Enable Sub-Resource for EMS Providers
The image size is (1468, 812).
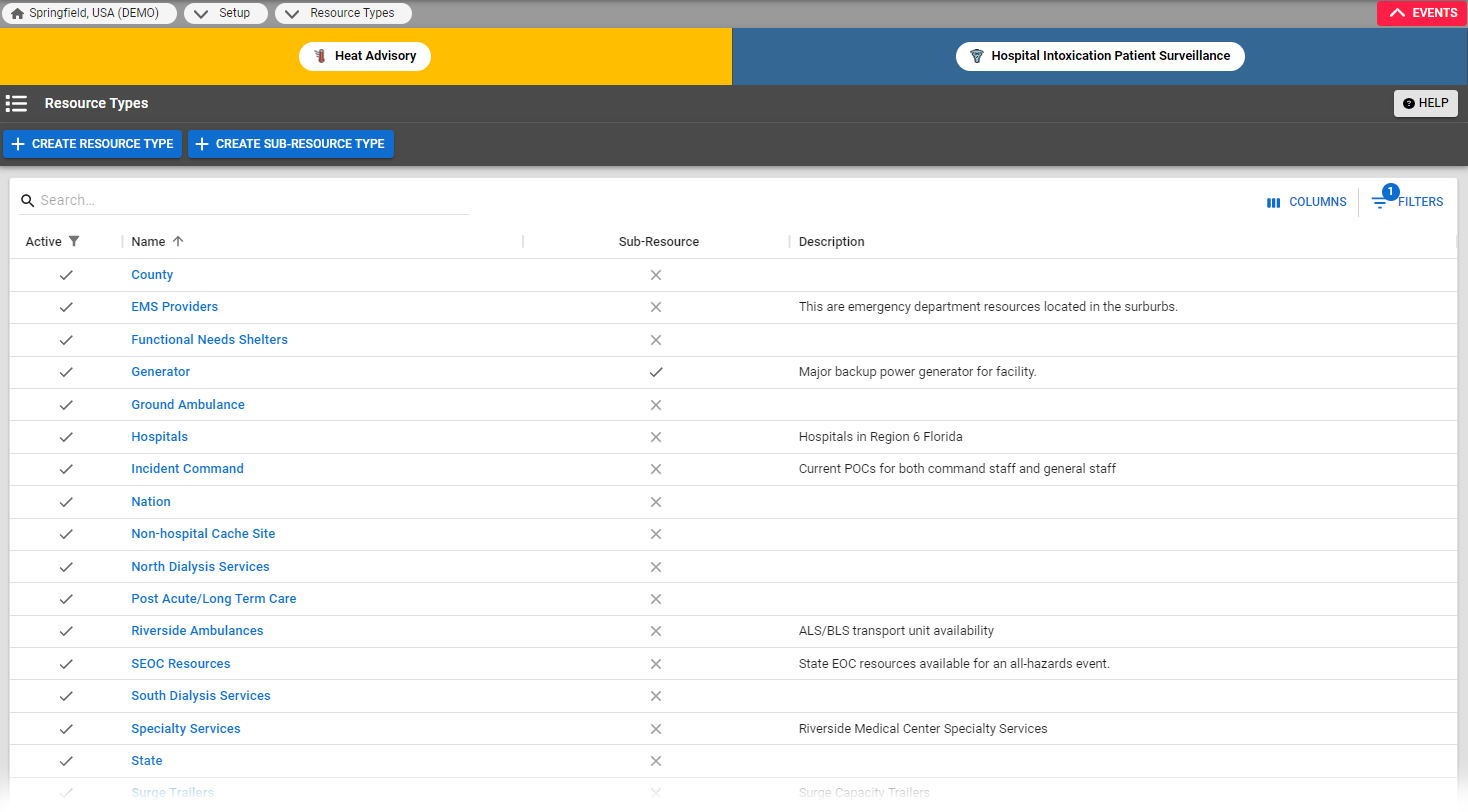click(656, 307)
